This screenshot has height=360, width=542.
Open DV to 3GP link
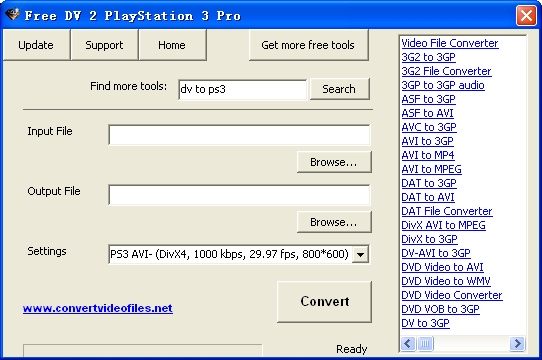[x=426, y=323]
